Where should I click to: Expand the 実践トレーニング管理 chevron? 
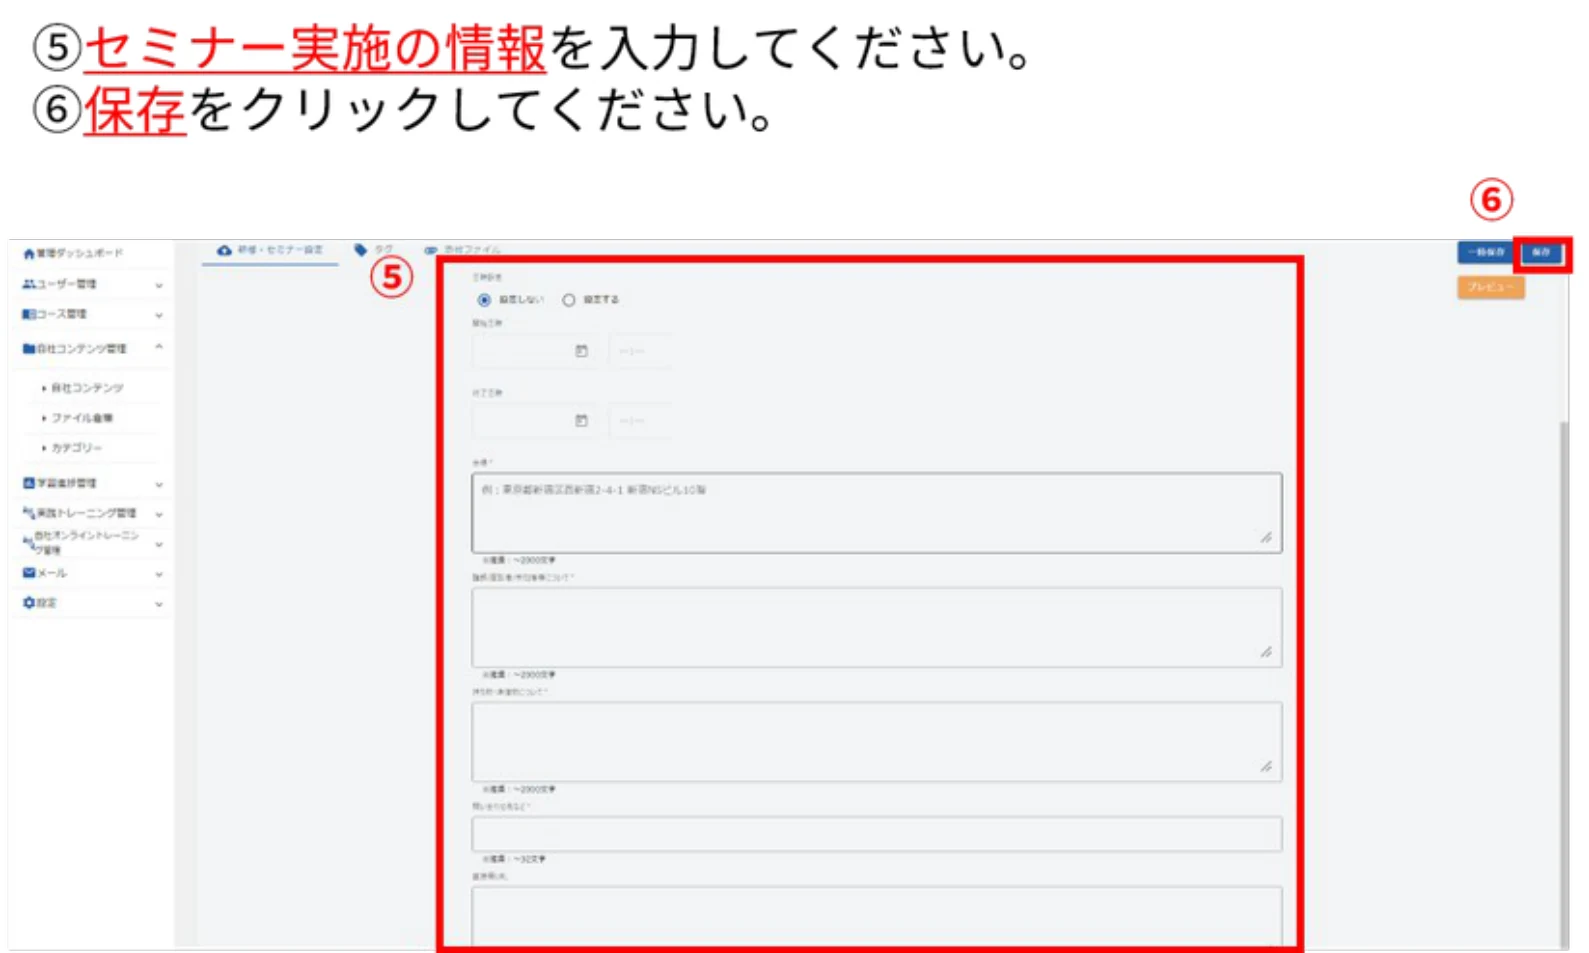[x=158, y=514]
